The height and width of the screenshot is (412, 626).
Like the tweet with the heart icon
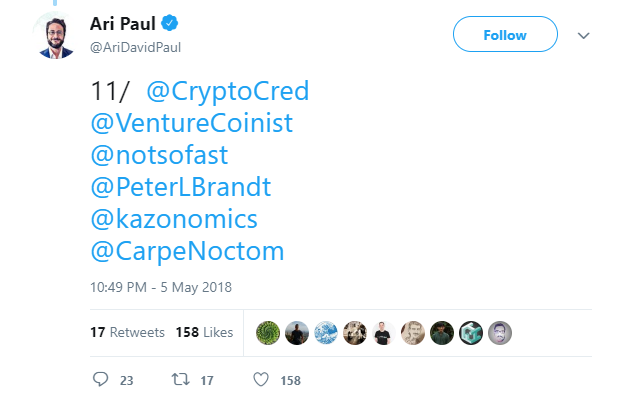(261, 380)
